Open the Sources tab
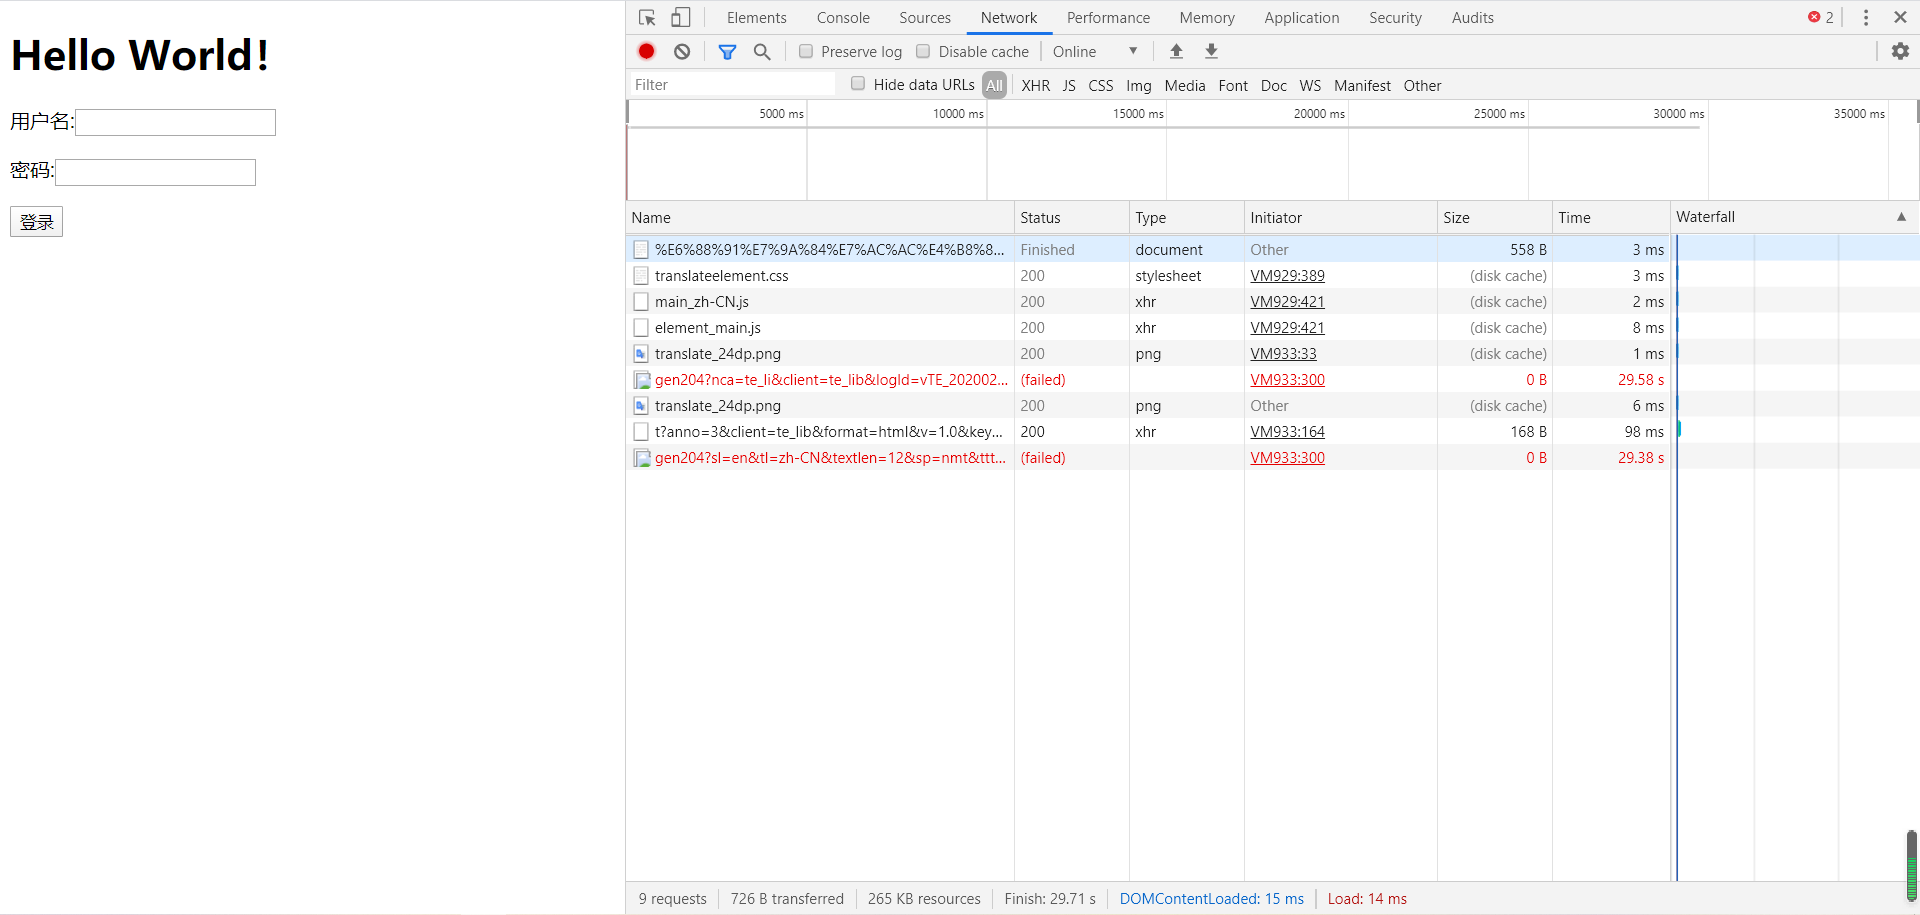 click(x=925, y=18)
